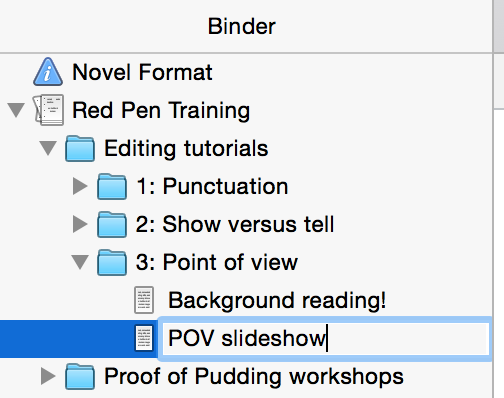This screenshot has height=398, width=504.
Task: Click the Red Pen Training manuscript icon
Action: 48,110
